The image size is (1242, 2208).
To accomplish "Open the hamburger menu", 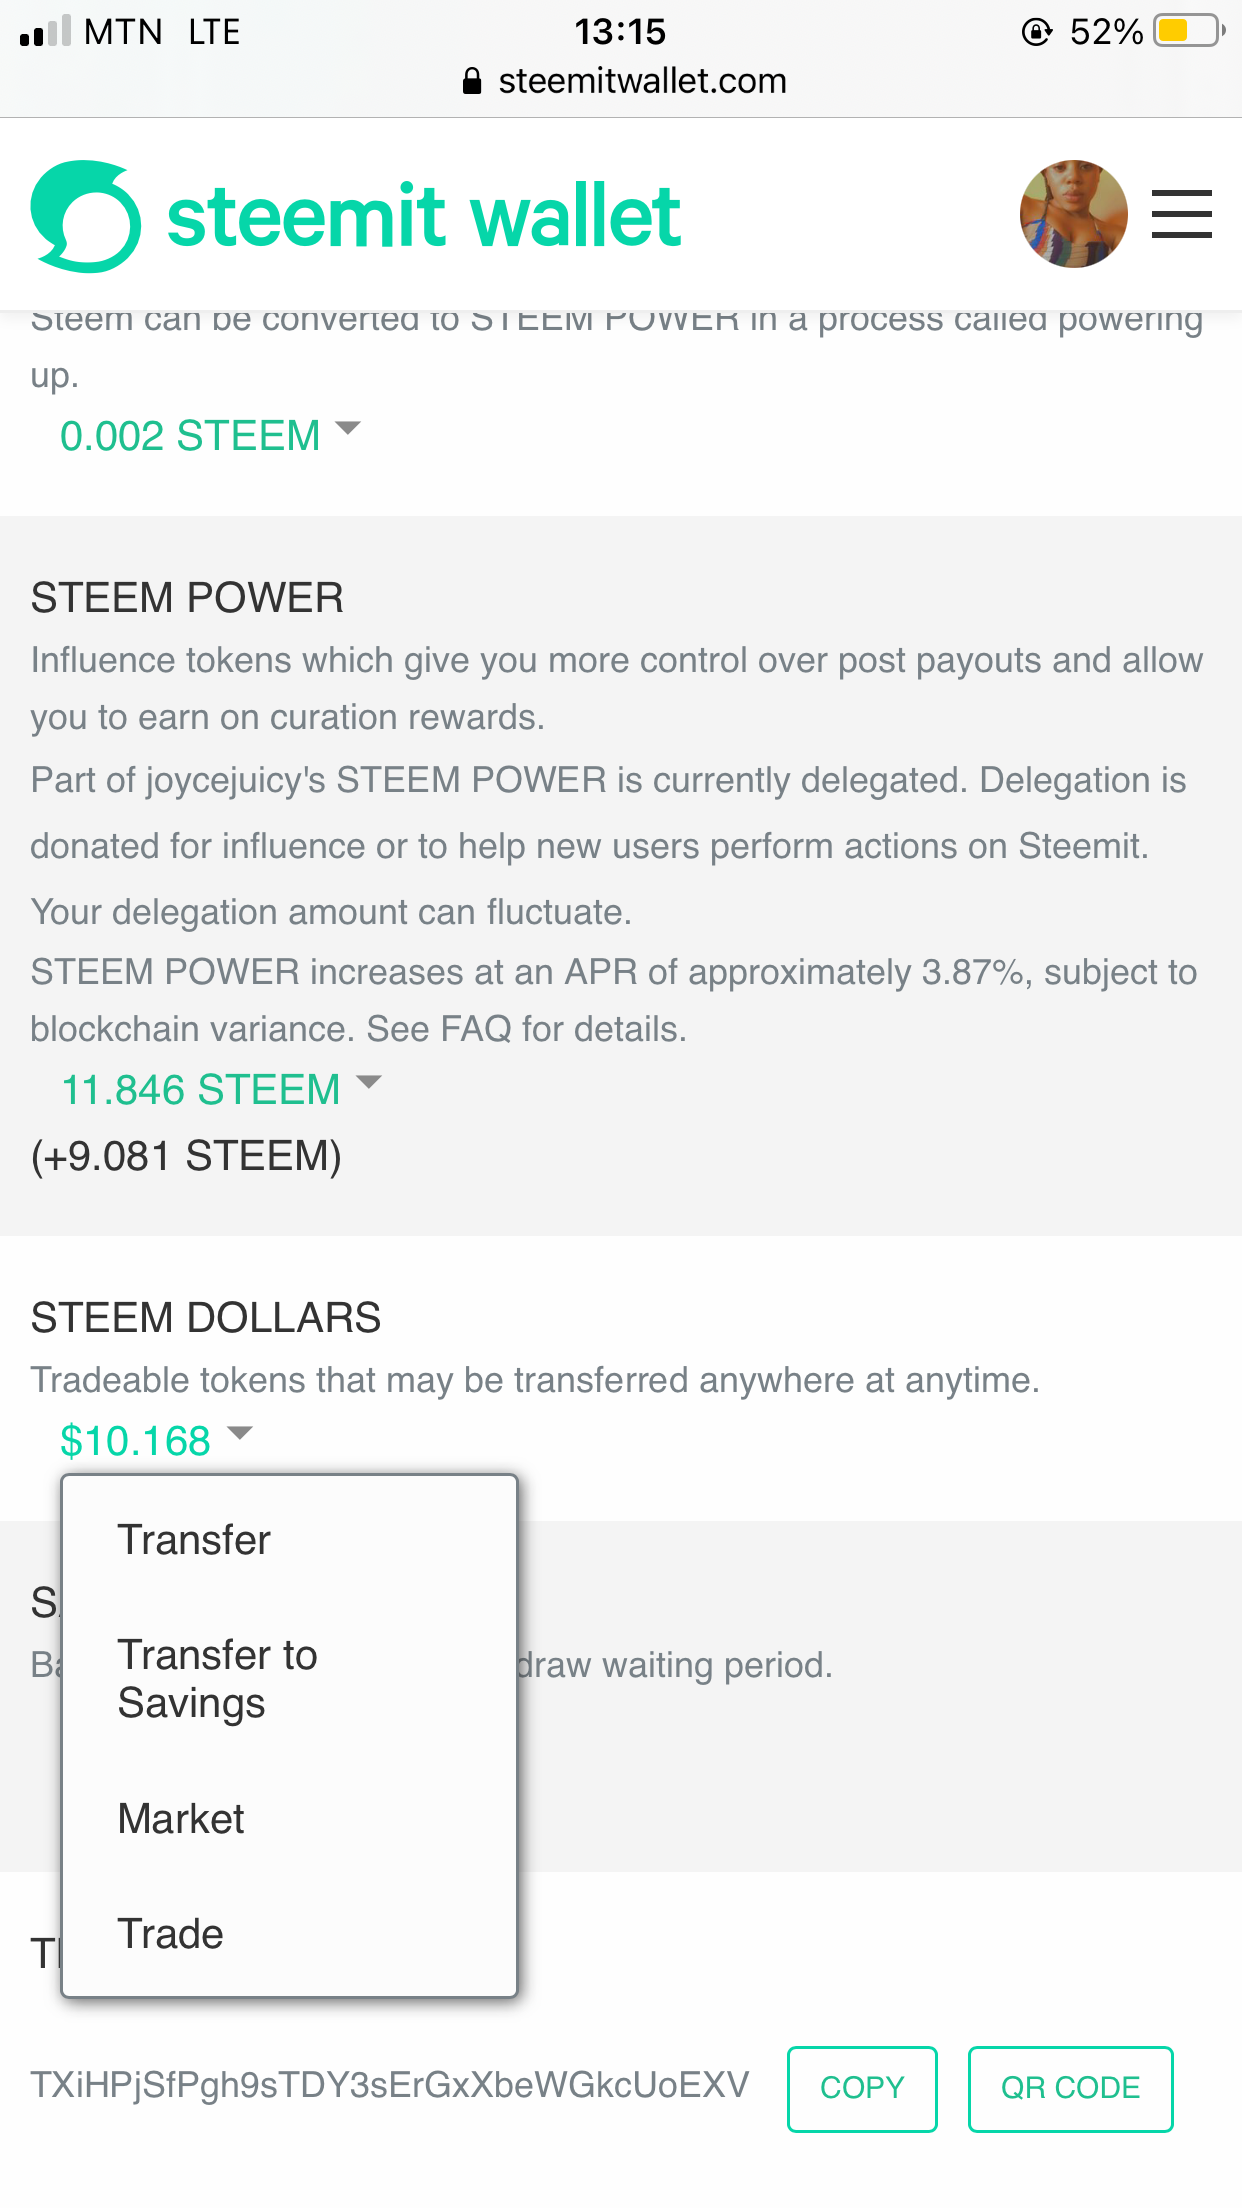I will pos(1181,214).
